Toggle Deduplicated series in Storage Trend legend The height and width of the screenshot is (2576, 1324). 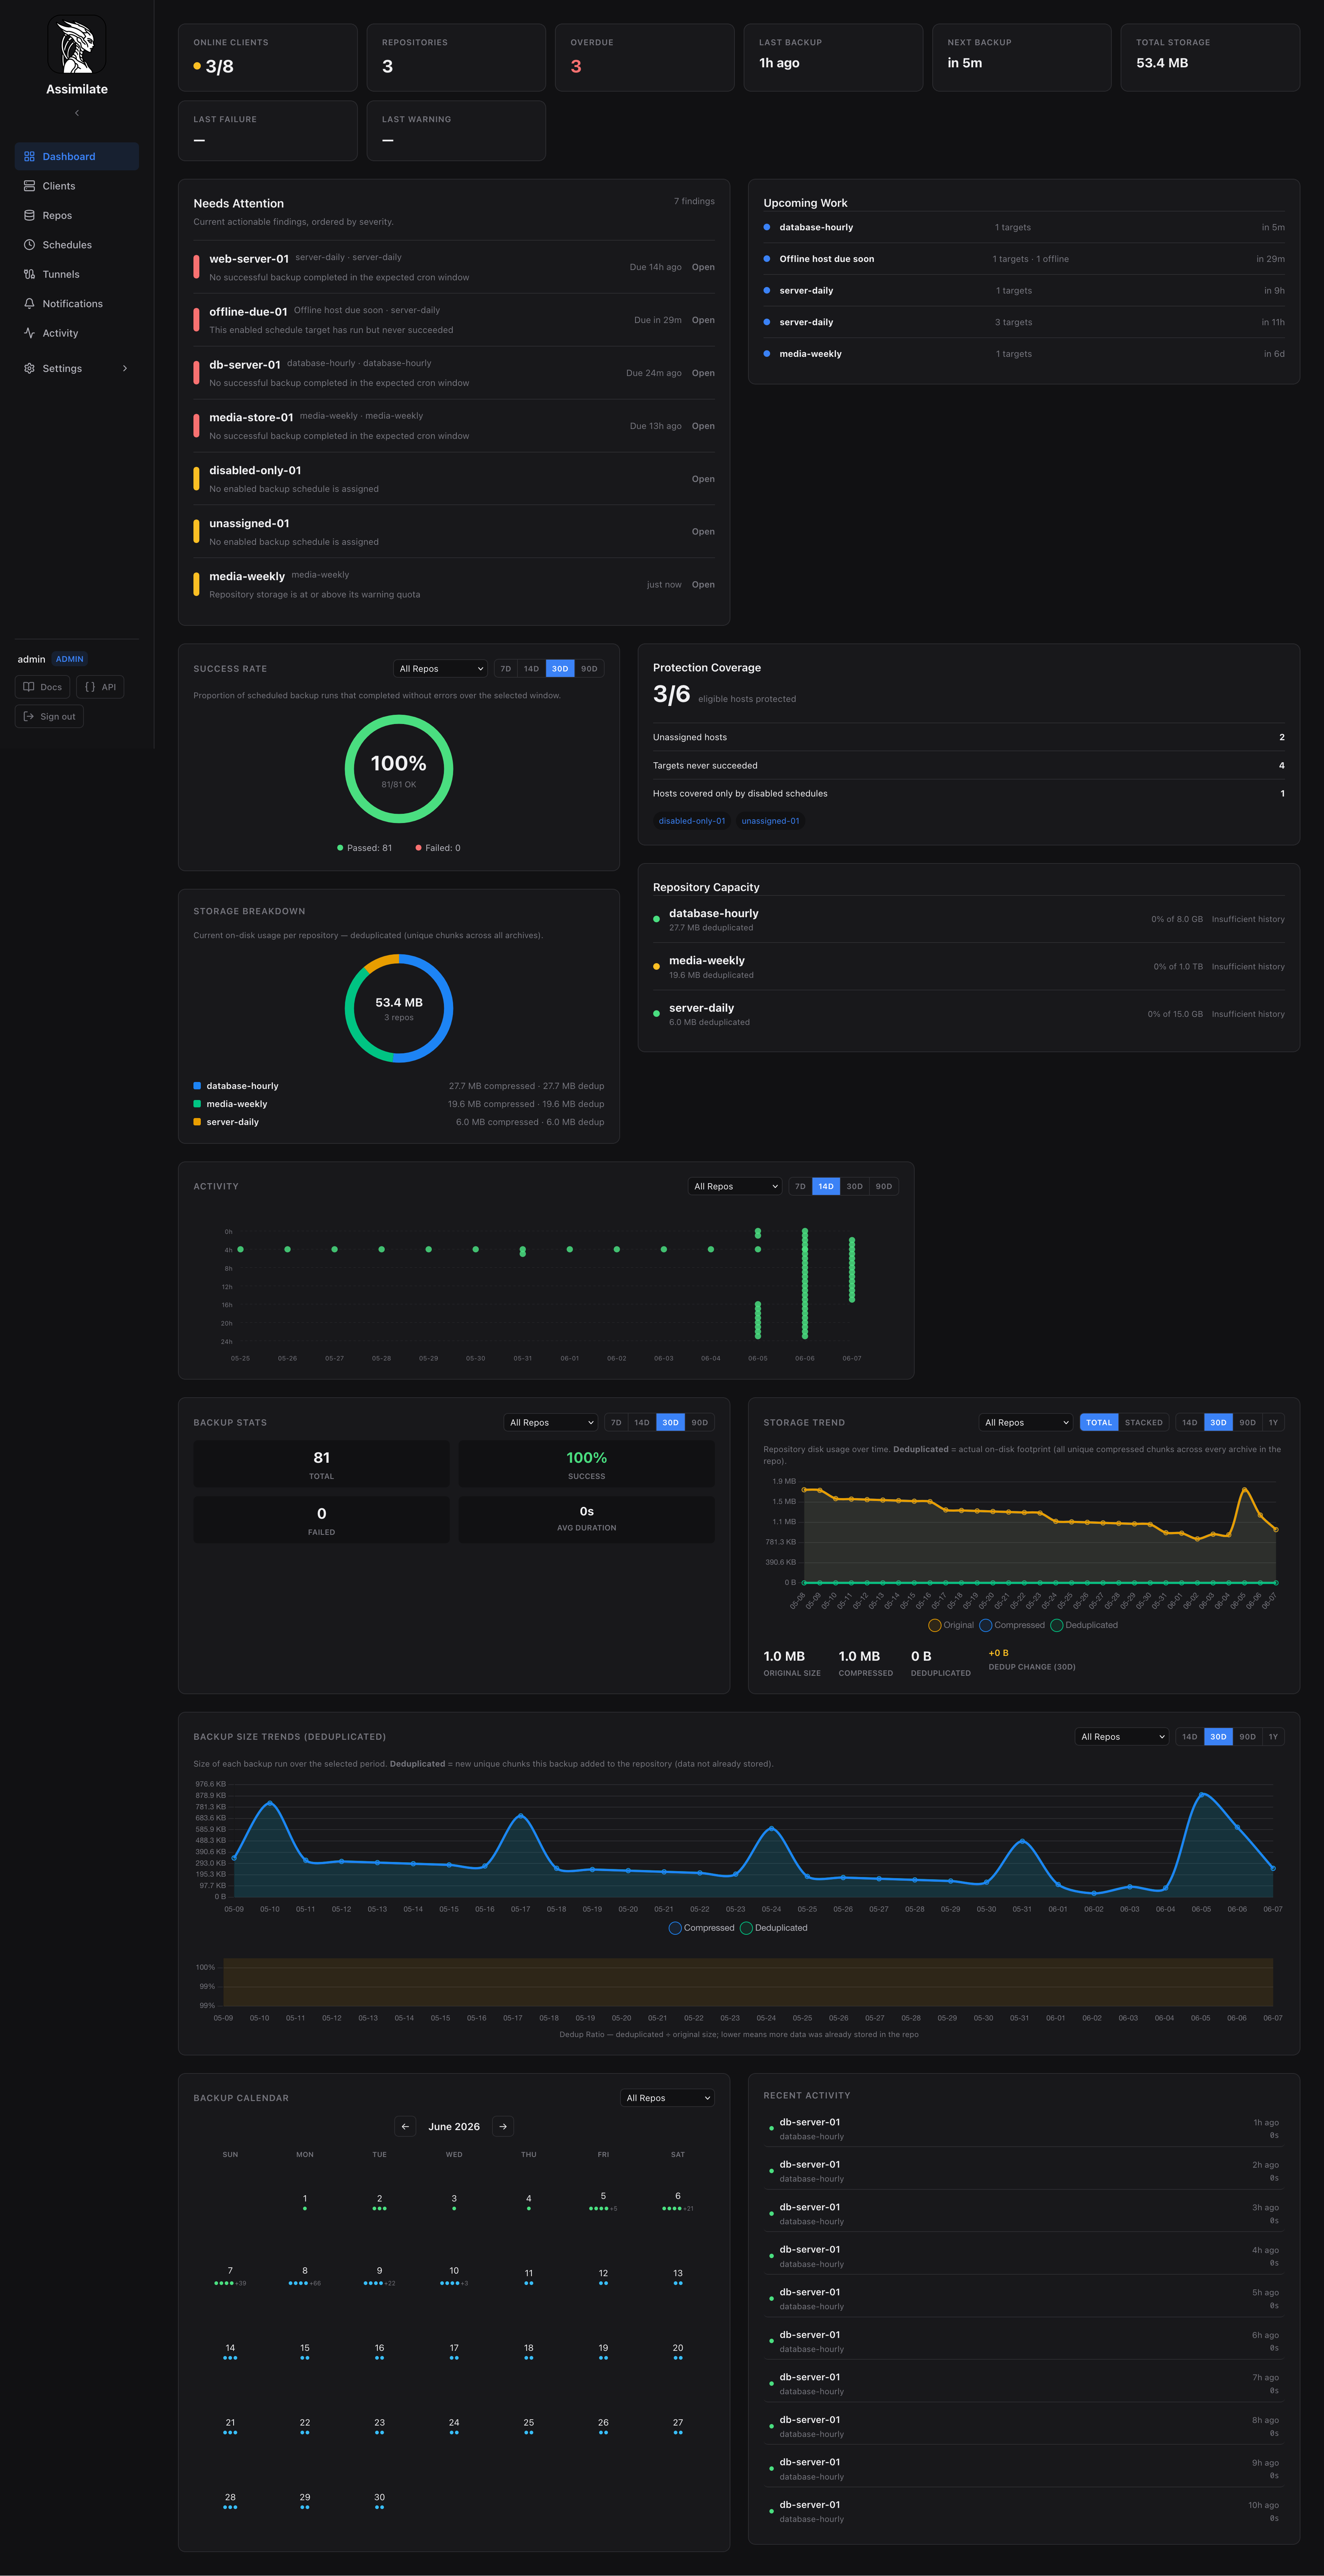click(1084, 1625)
